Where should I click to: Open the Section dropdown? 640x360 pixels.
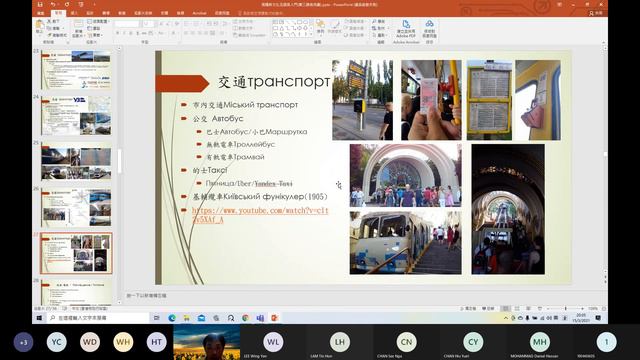coord(95,35)
